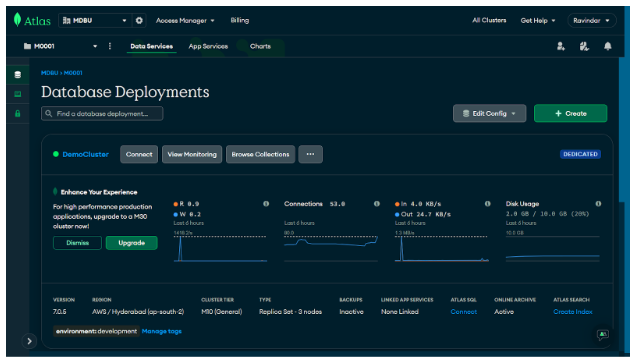
Task: Open the M0001 project dropdown
Action: click(x=60, y=46)
